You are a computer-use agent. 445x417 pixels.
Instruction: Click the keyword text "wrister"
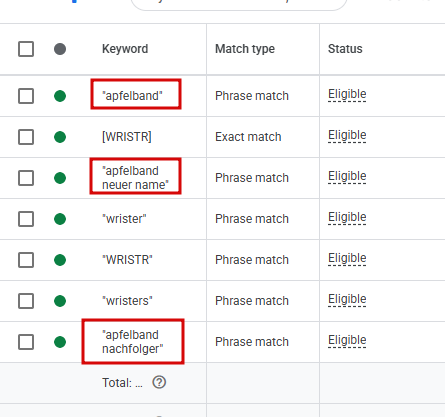(124, 219)
